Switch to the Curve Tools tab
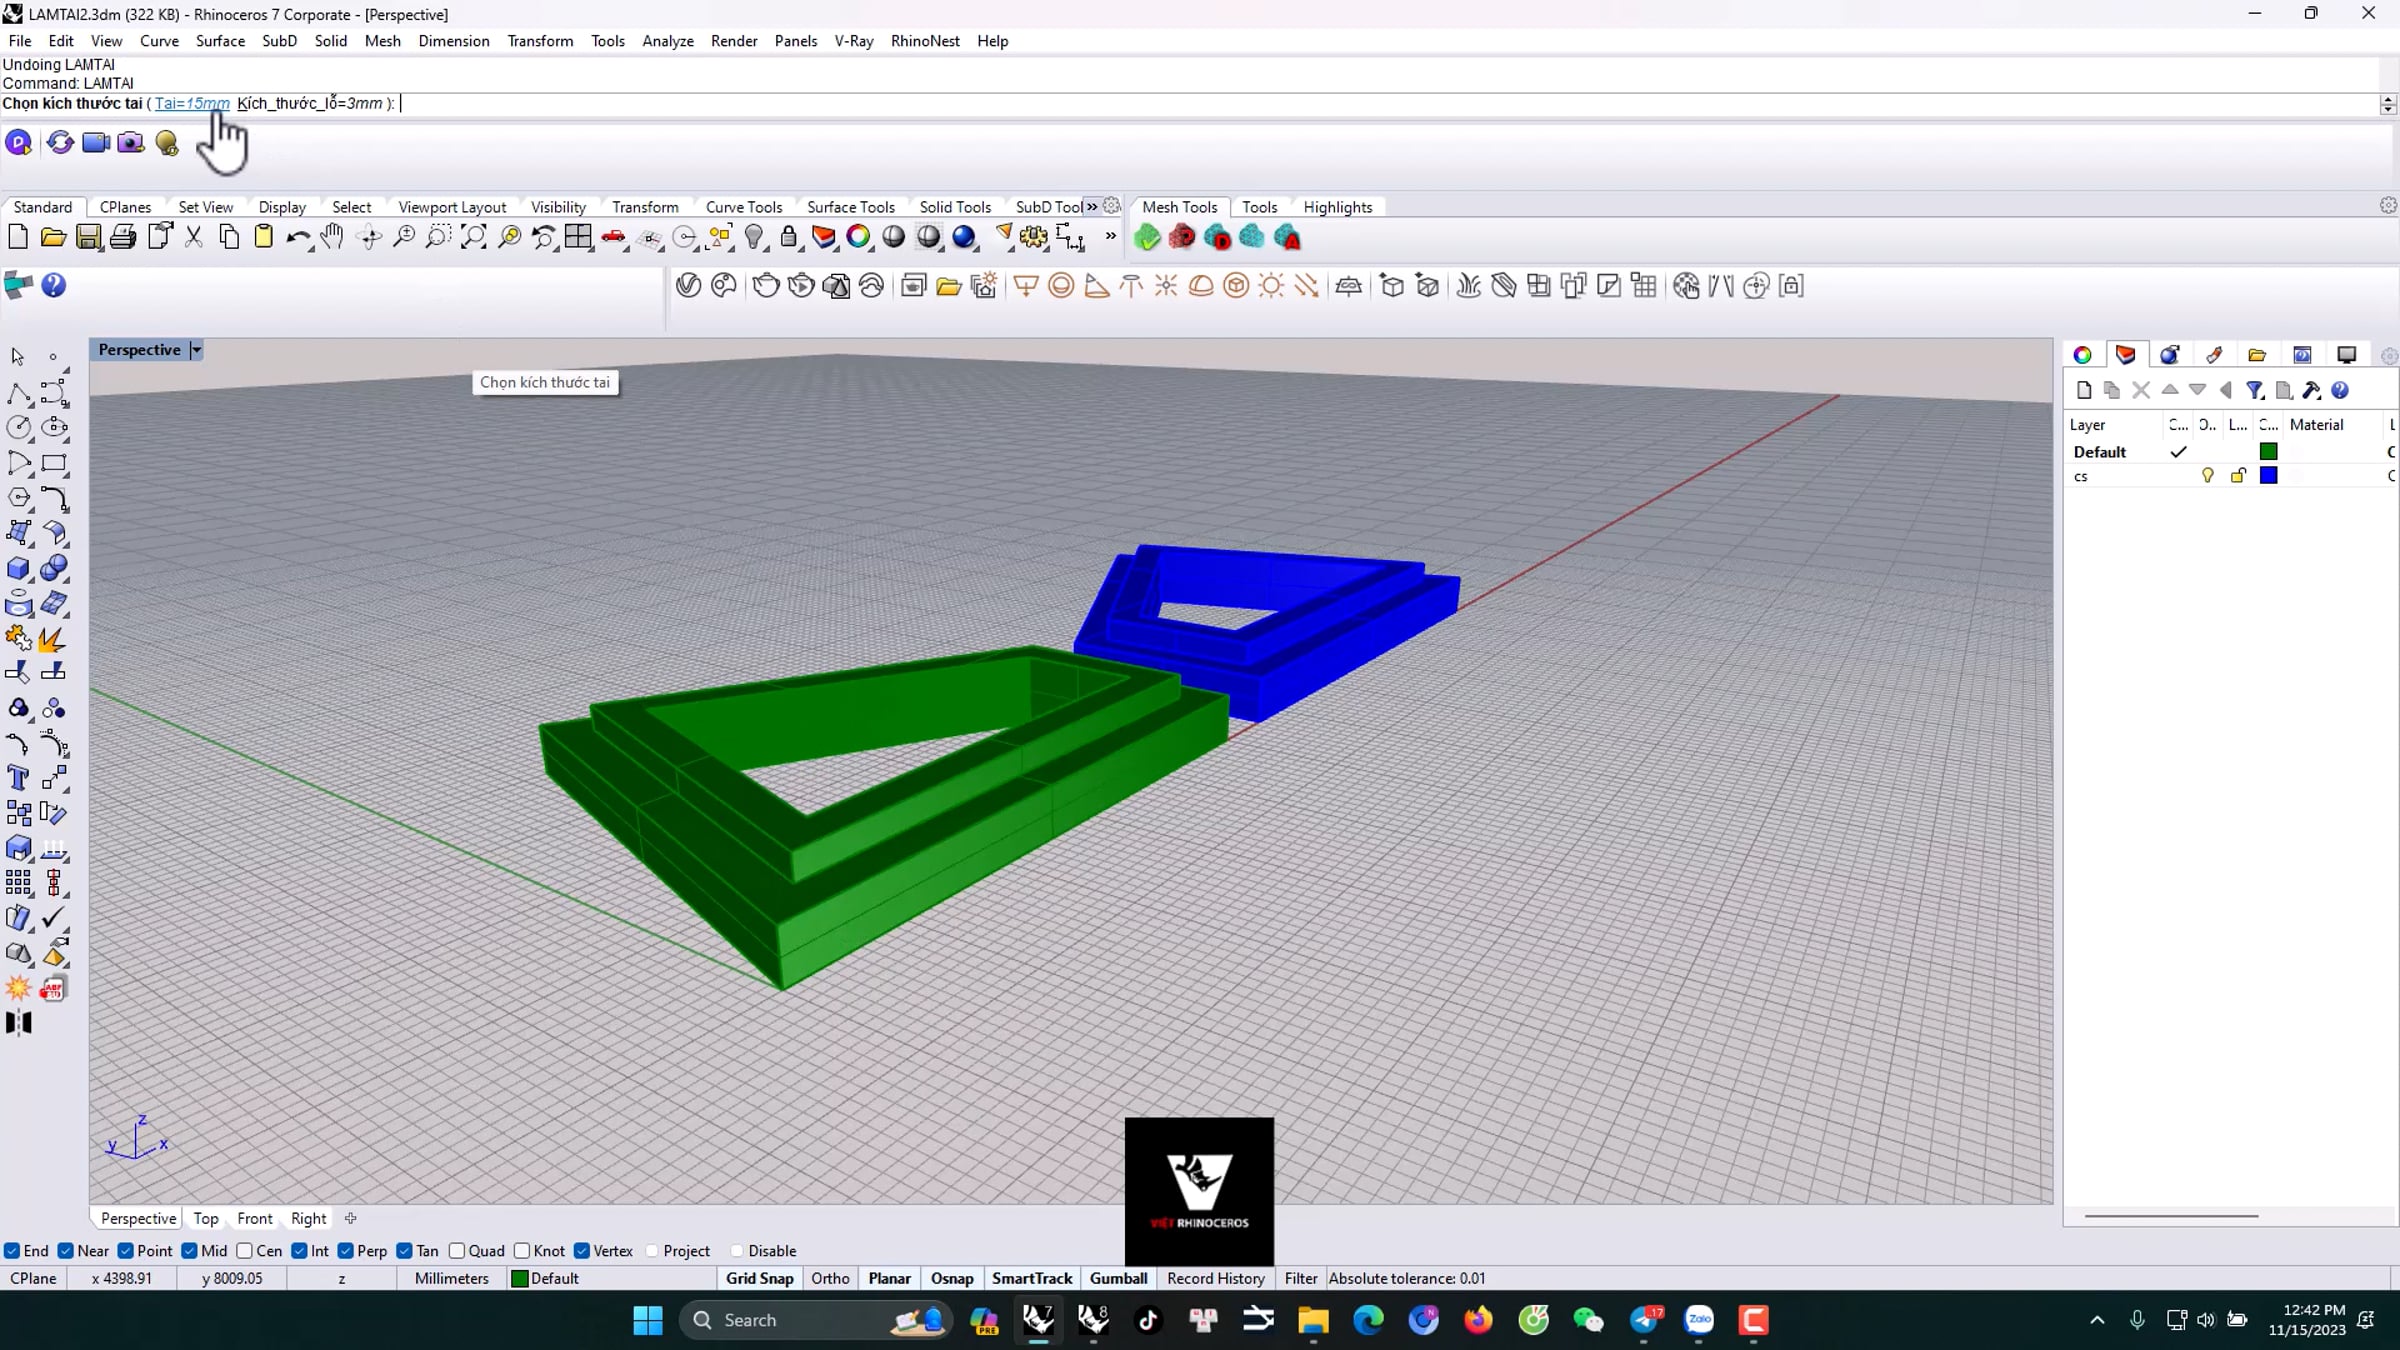This screenshot has width=2400, height=1350. click(x=743, y=207)
